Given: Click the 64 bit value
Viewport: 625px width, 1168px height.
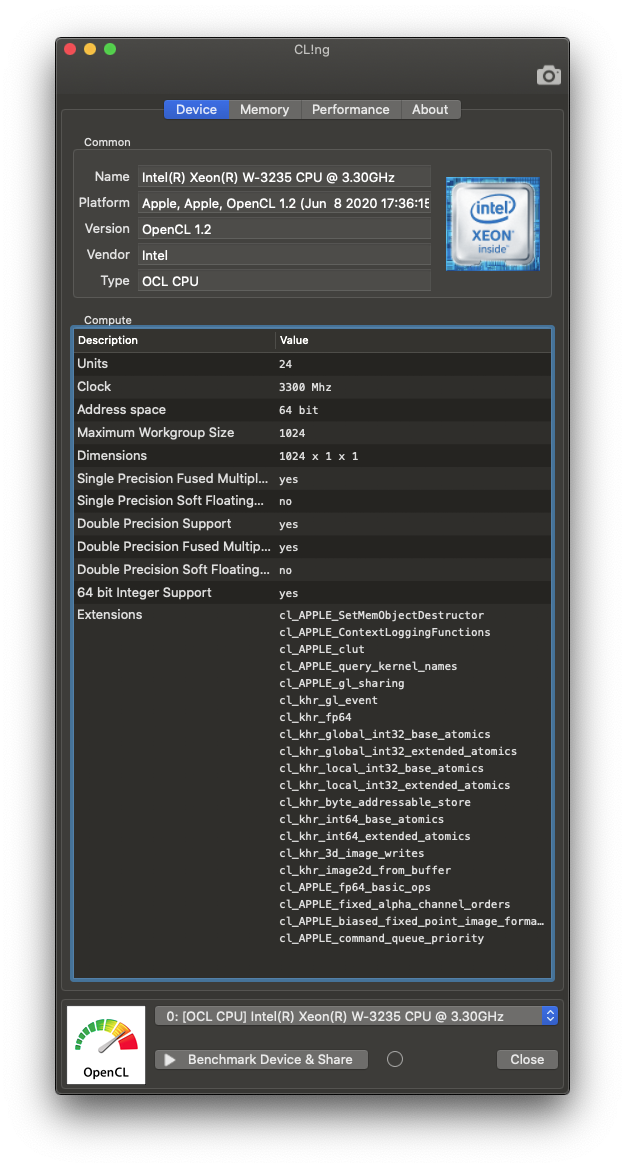Looking at the screenshot, I should coord(299,410).
